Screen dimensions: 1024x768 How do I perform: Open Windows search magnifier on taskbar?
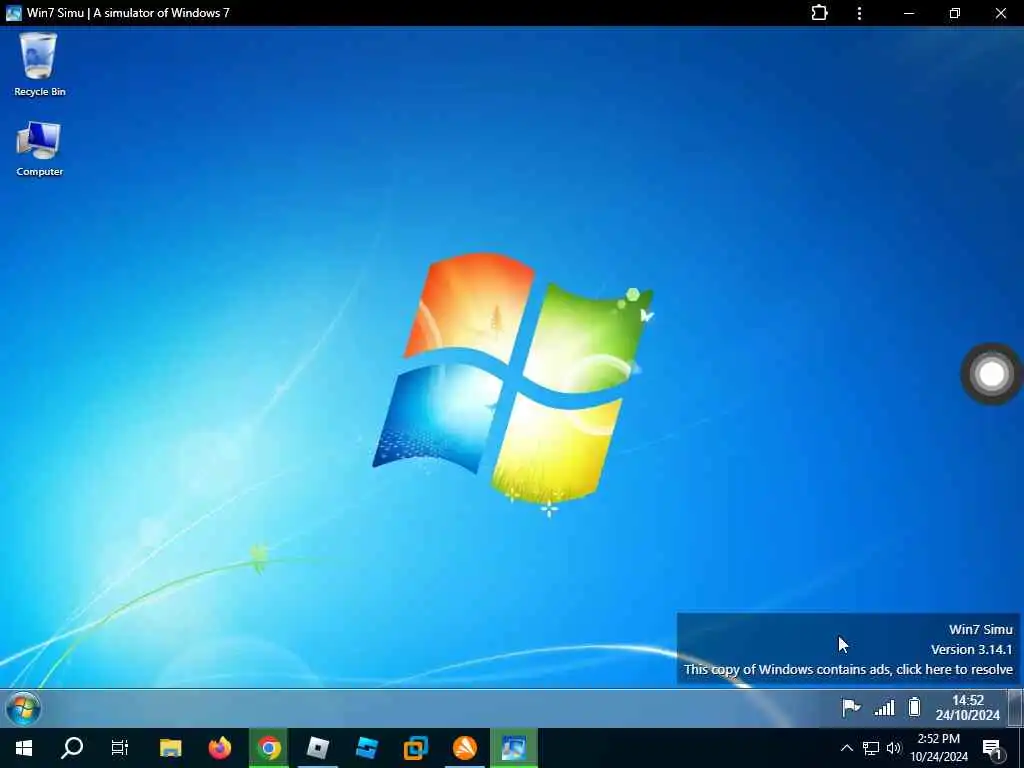72,748
